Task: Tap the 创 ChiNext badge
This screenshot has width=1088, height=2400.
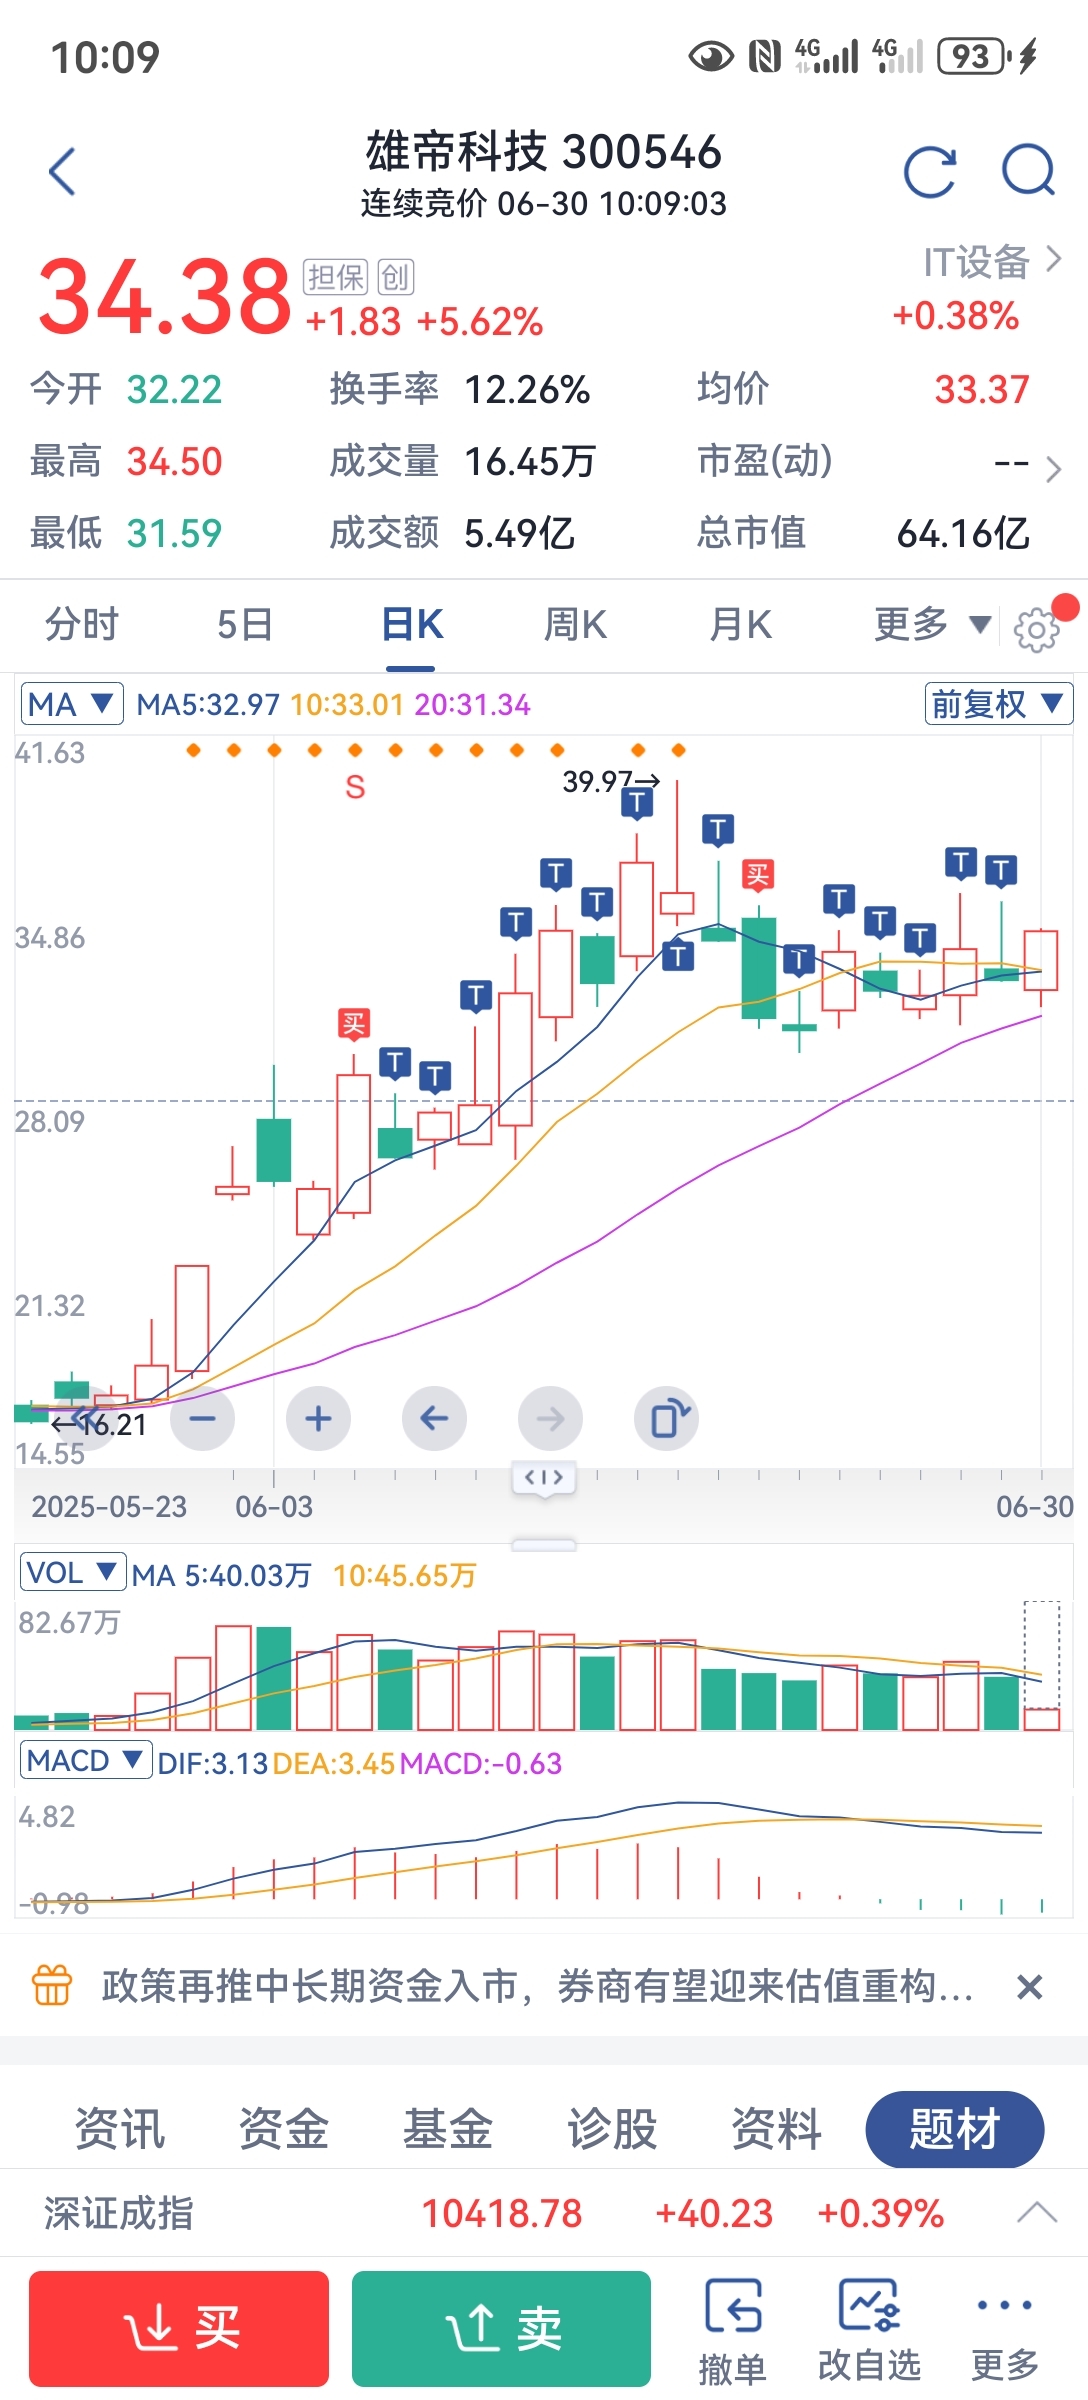Action: 396,277
